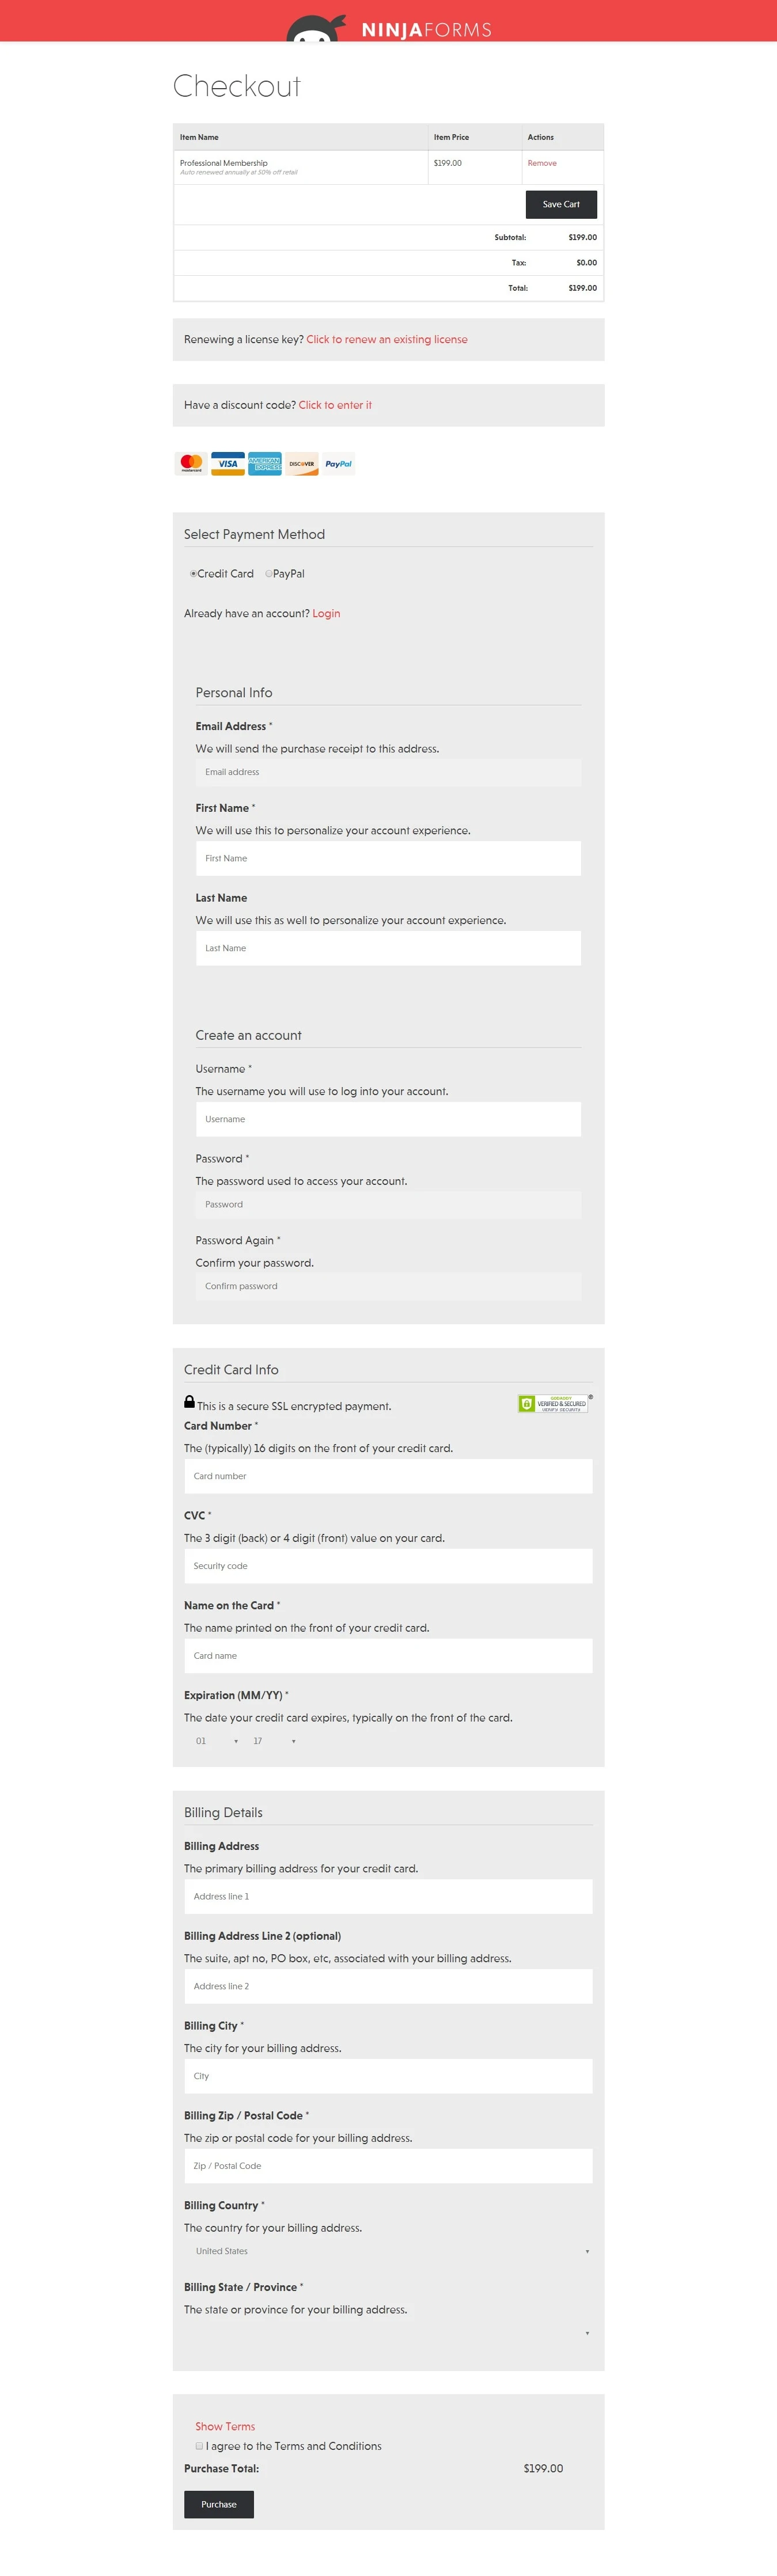This screenshot has height=2576, width=777.
Task: Click the Visa card icon
Action: tap(228, 464)
